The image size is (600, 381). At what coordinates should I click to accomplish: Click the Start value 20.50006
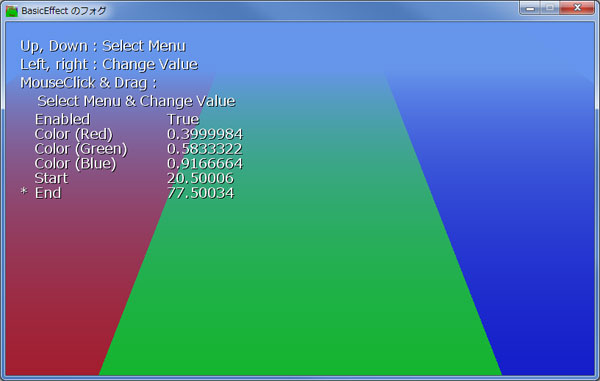click(200, 178)
